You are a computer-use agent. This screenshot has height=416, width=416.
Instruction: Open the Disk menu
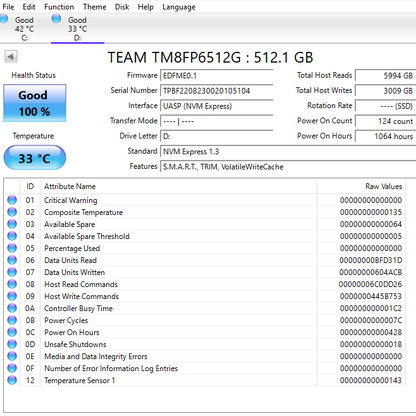122,7
